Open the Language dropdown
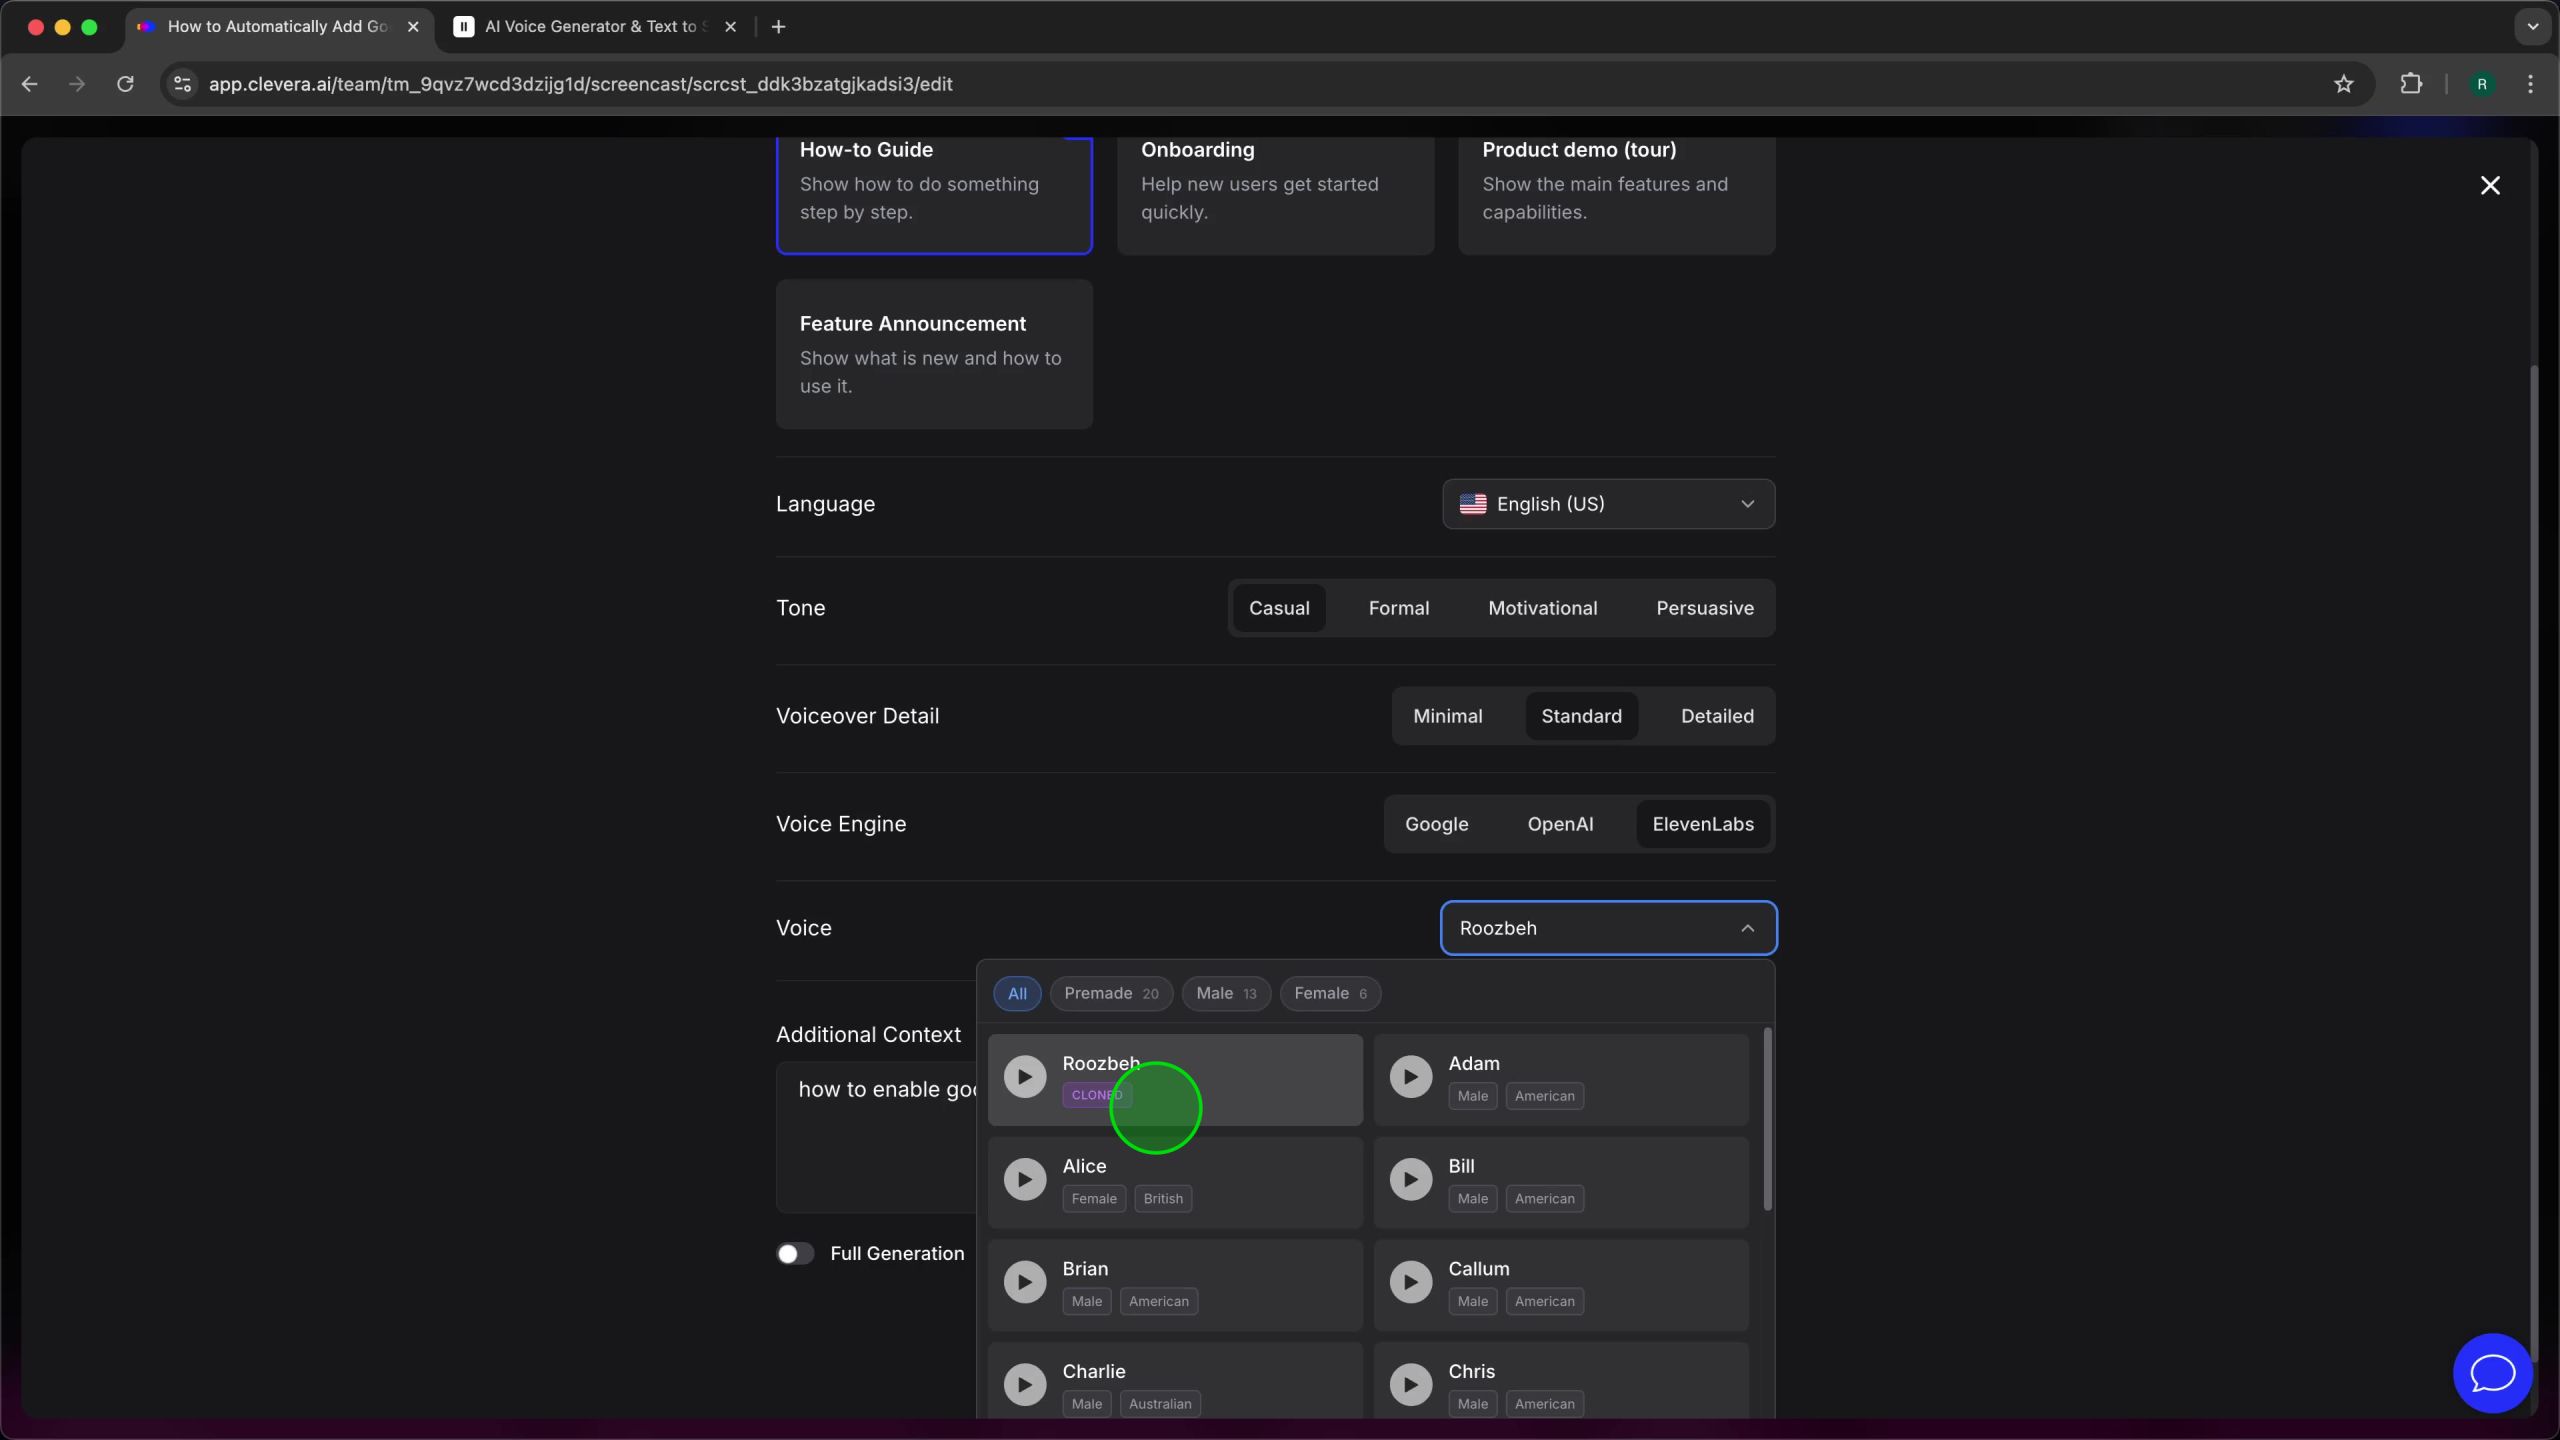This screenshot has height=1440, width=2560. click(x=1608, y=504)
